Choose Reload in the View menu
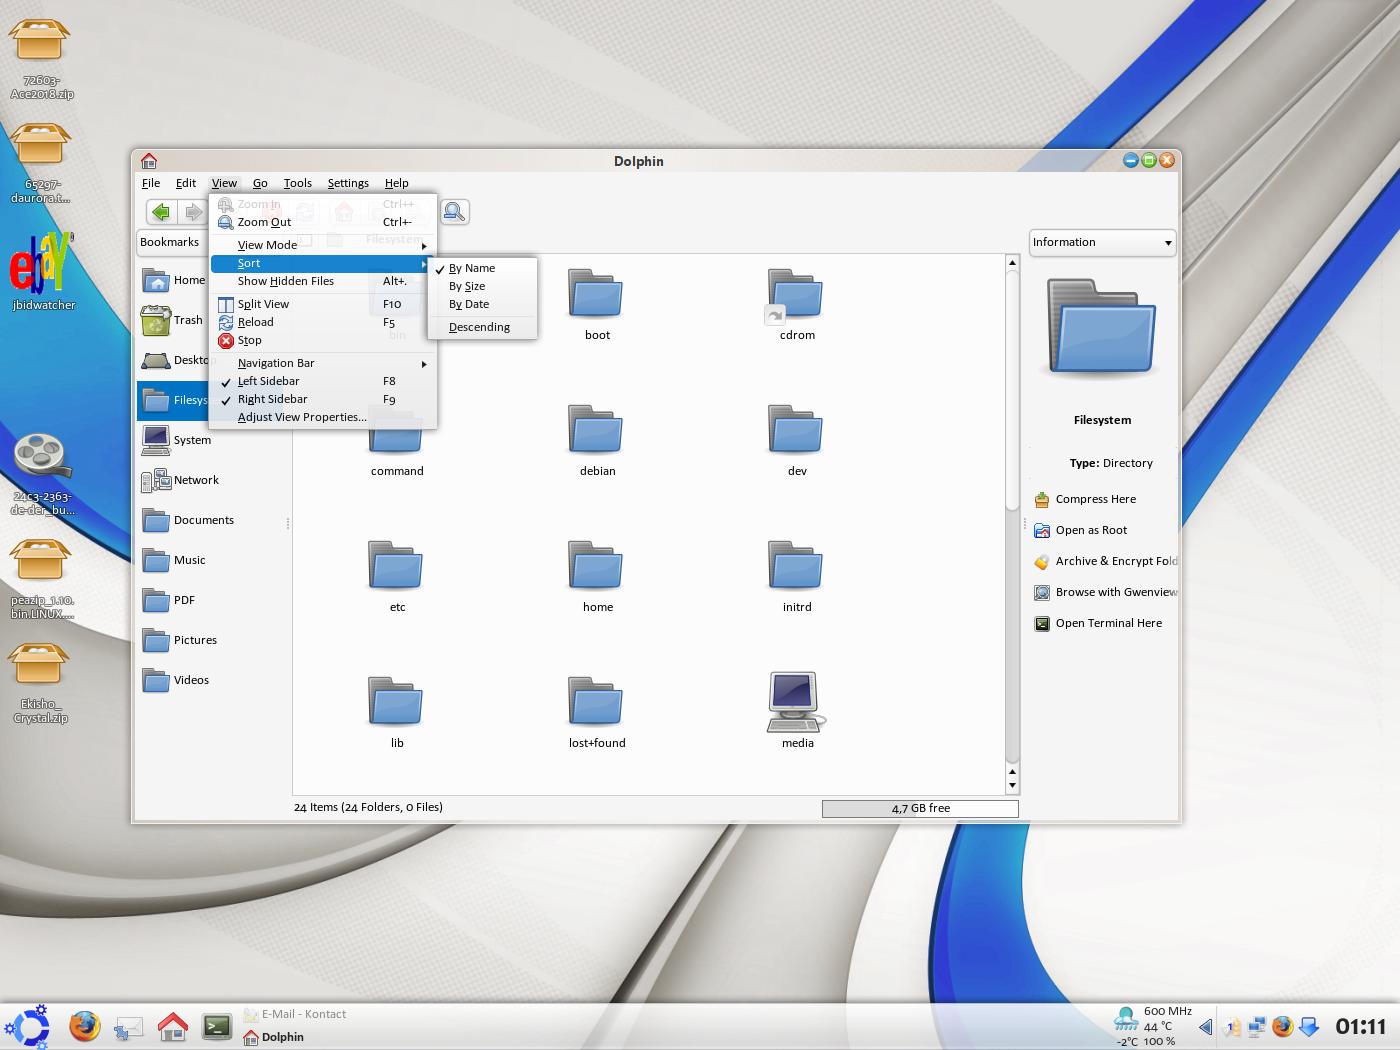The width and height of the screenshot is (1400, 1050). click(323, 322)
